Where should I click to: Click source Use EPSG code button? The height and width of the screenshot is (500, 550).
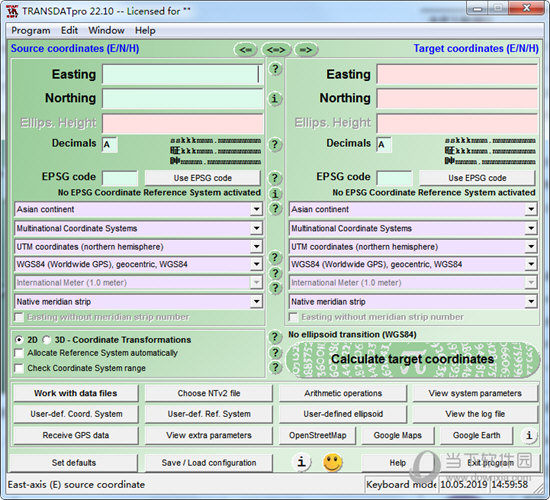coord(203,178)
